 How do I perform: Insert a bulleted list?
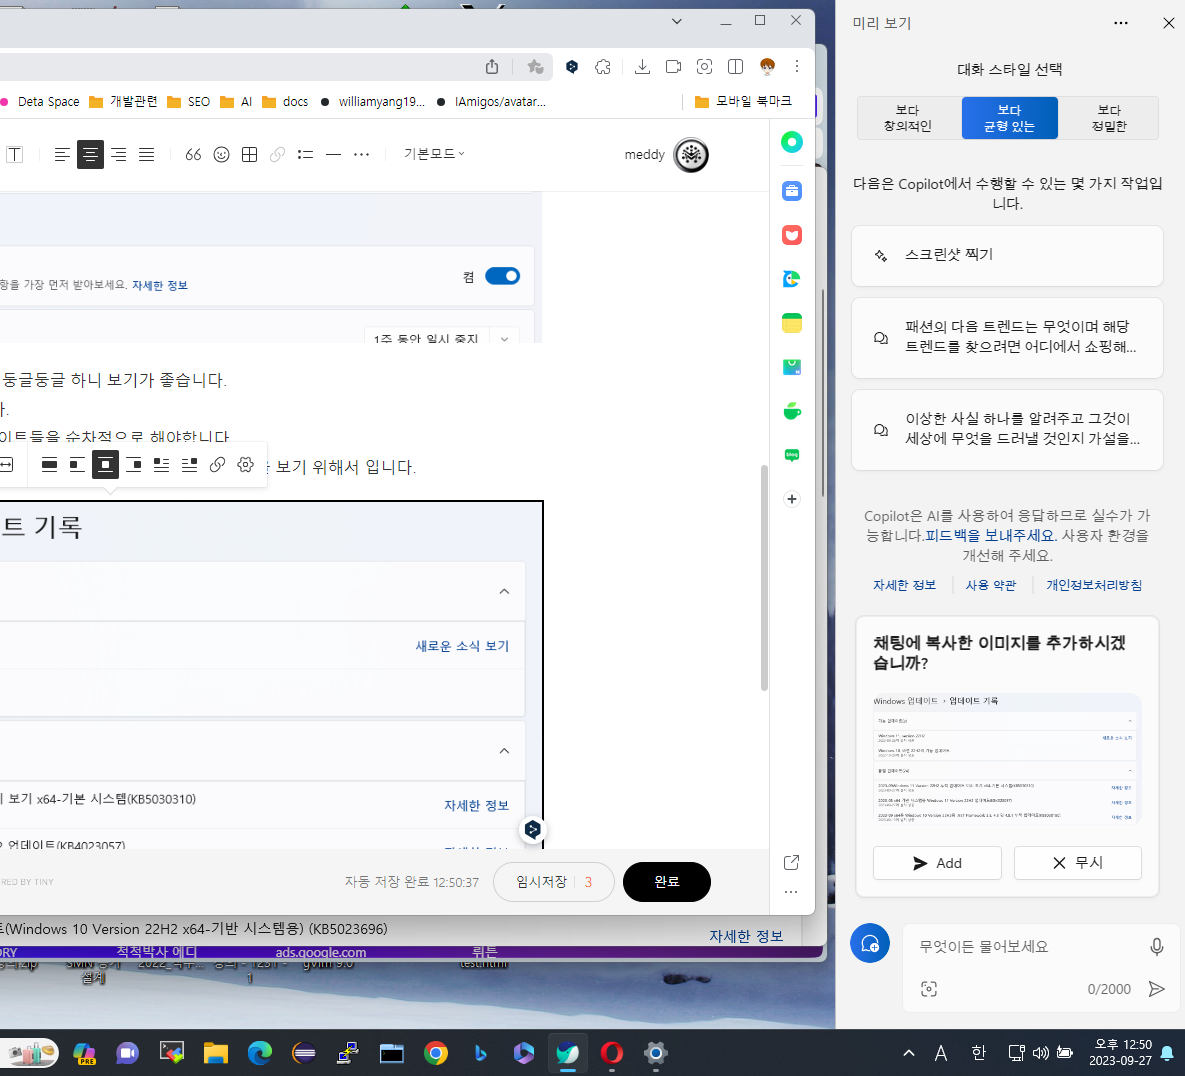tap(305, 153)
